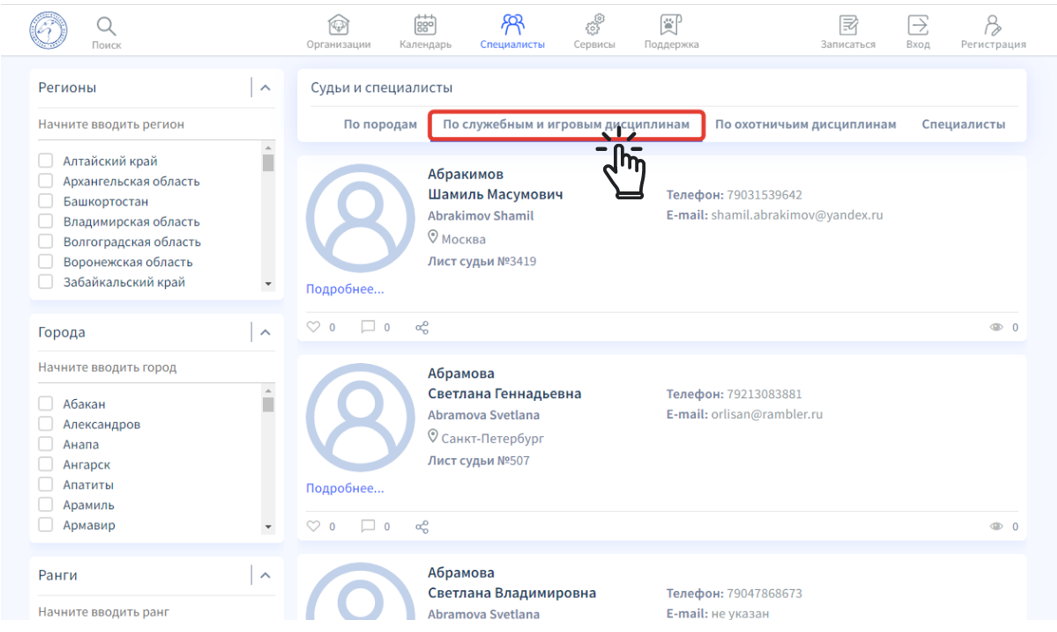Share Абрамова Светлана Геннадьевна's card

pyautogui.click(x=422, y=526)
